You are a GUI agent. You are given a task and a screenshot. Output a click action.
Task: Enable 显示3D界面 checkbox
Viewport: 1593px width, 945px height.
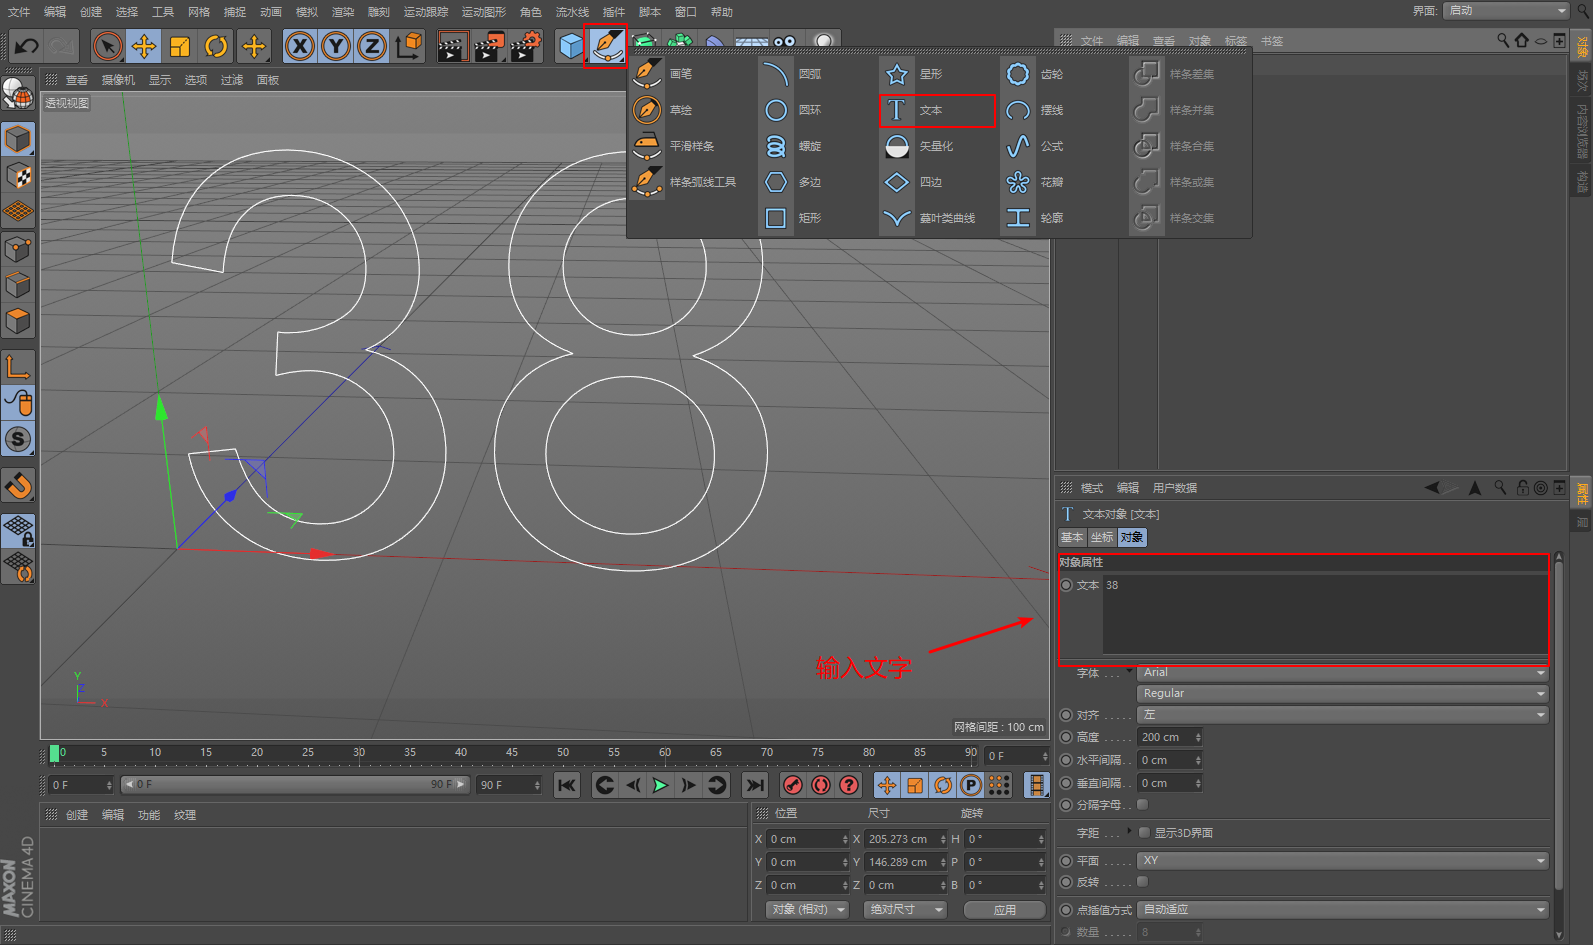1144,832
